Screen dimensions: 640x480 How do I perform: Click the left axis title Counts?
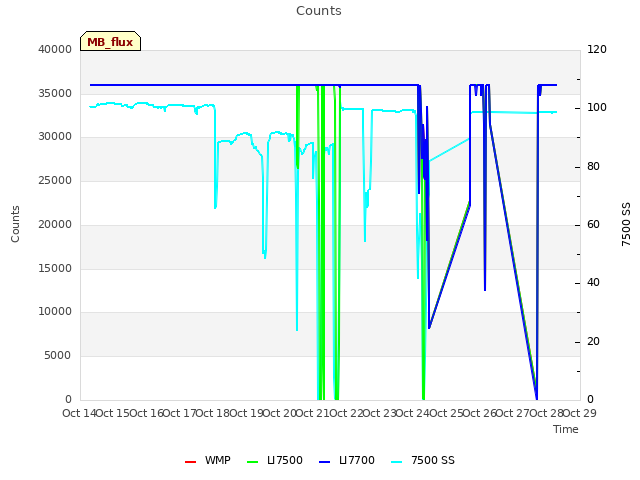(x=15, y=224)
